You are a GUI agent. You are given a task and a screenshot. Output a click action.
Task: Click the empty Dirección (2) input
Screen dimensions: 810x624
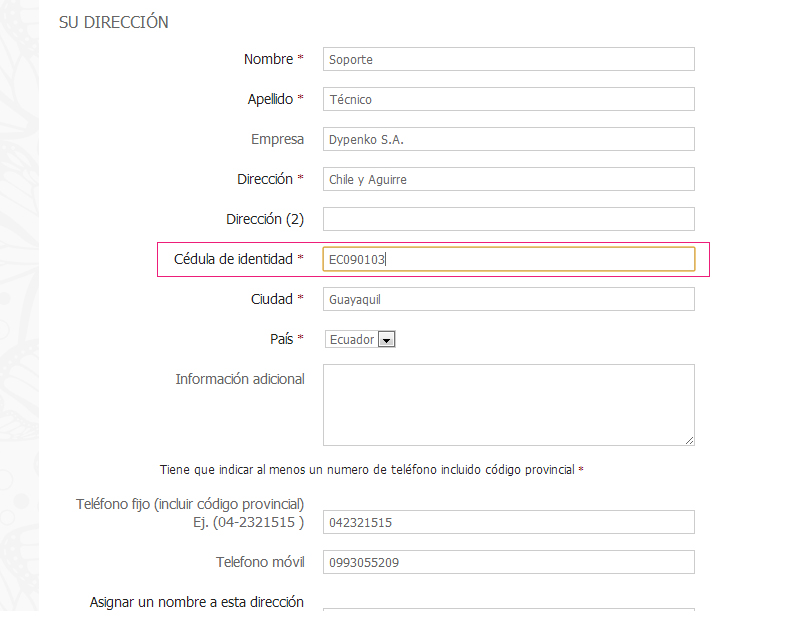pyautogui.click(x=508, y=219)
